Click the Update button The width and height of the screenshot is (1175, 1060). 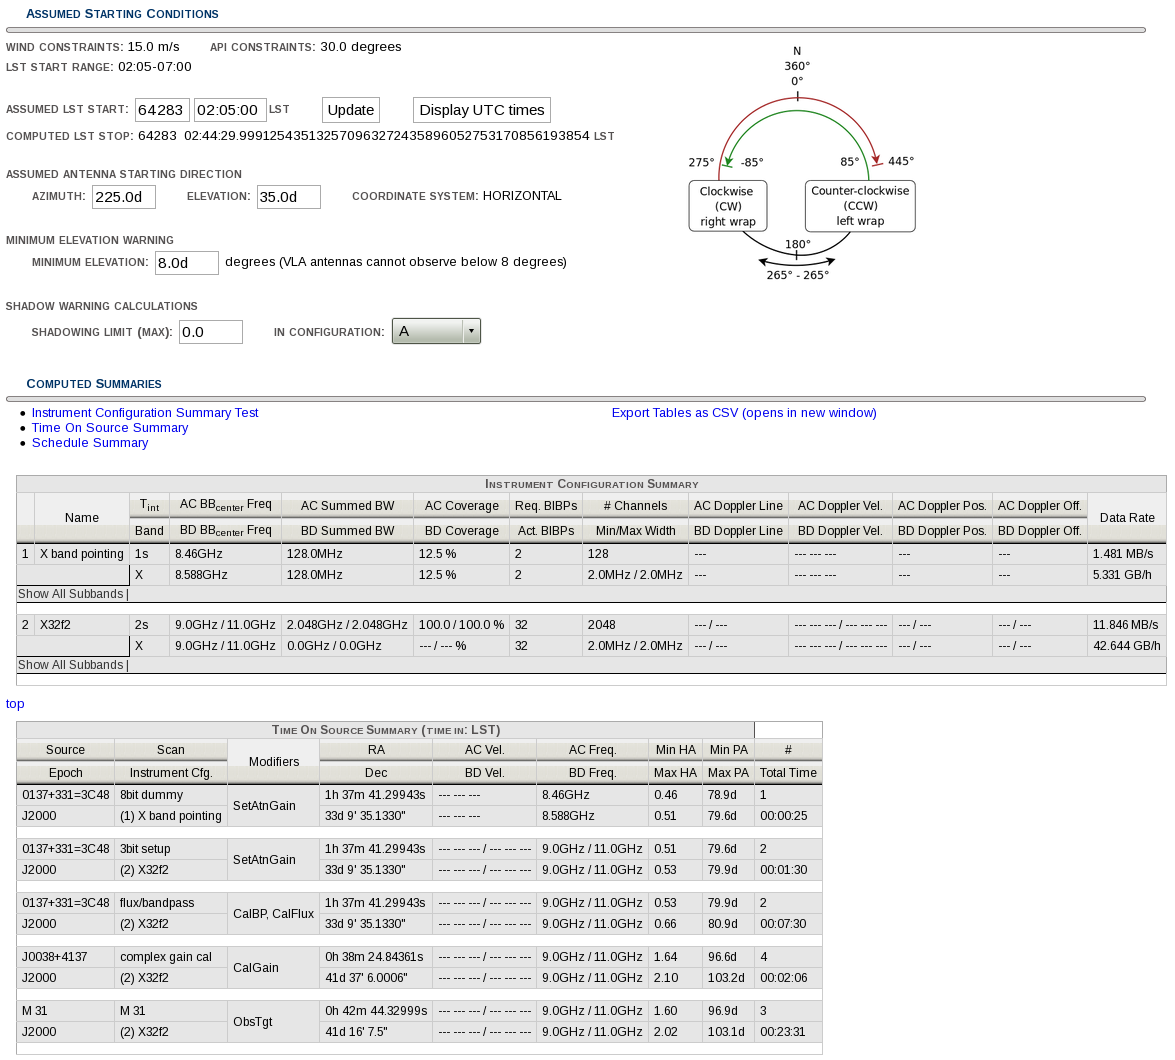click(351, 110)
